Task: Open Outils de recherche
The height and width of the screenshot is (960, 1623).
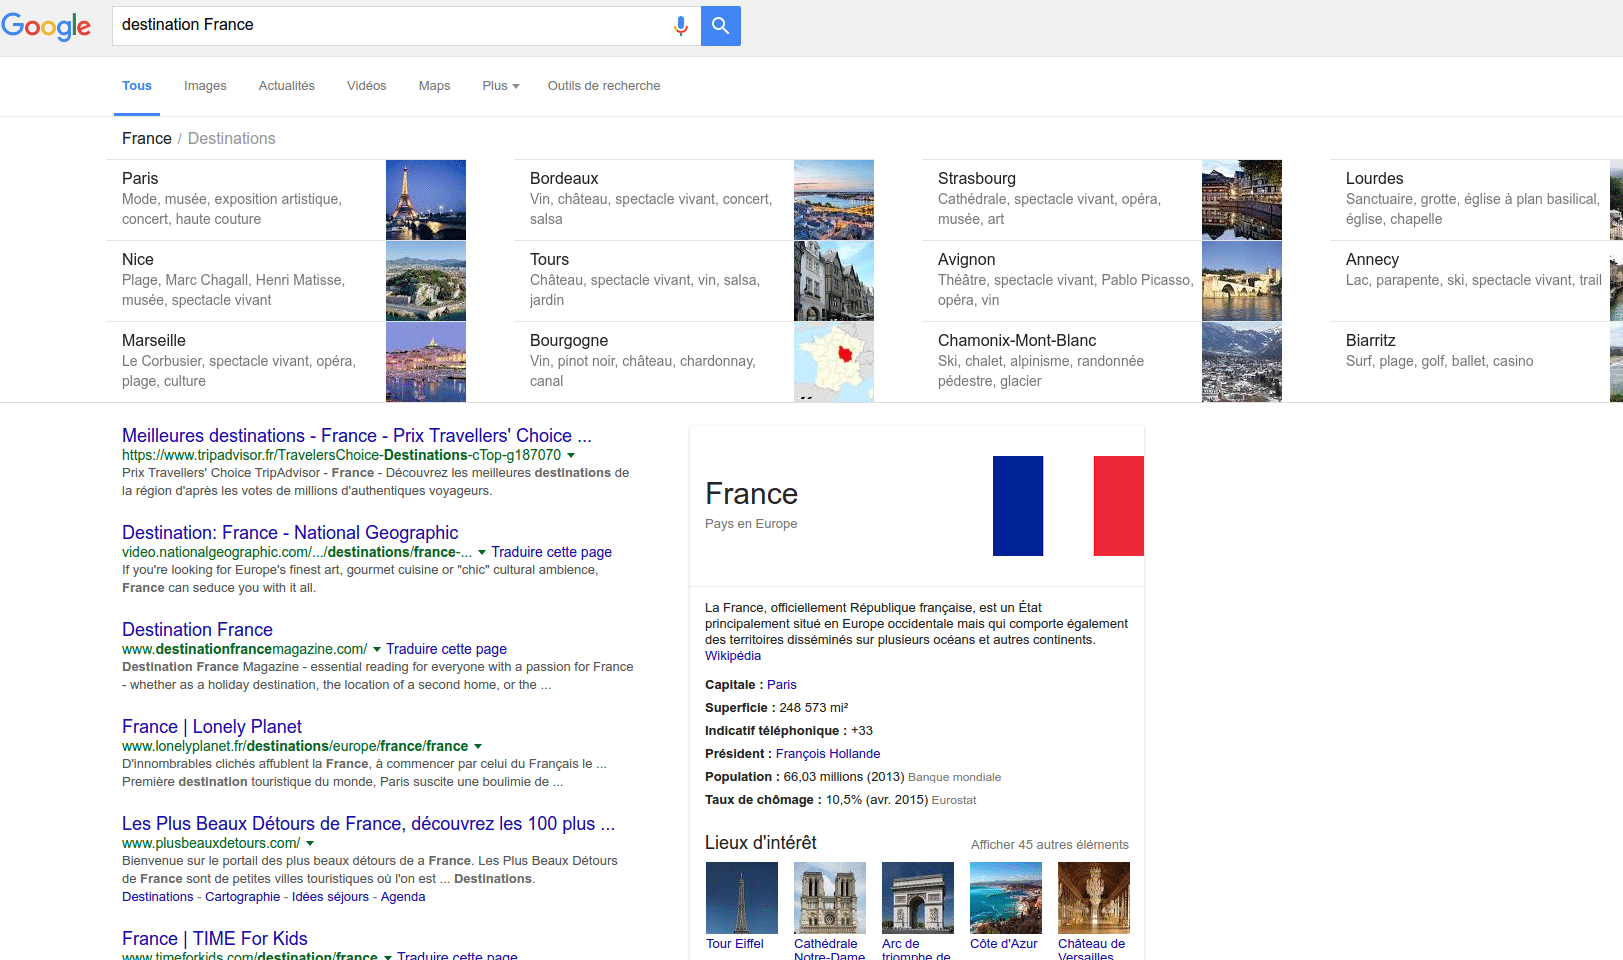Action: 604,86
